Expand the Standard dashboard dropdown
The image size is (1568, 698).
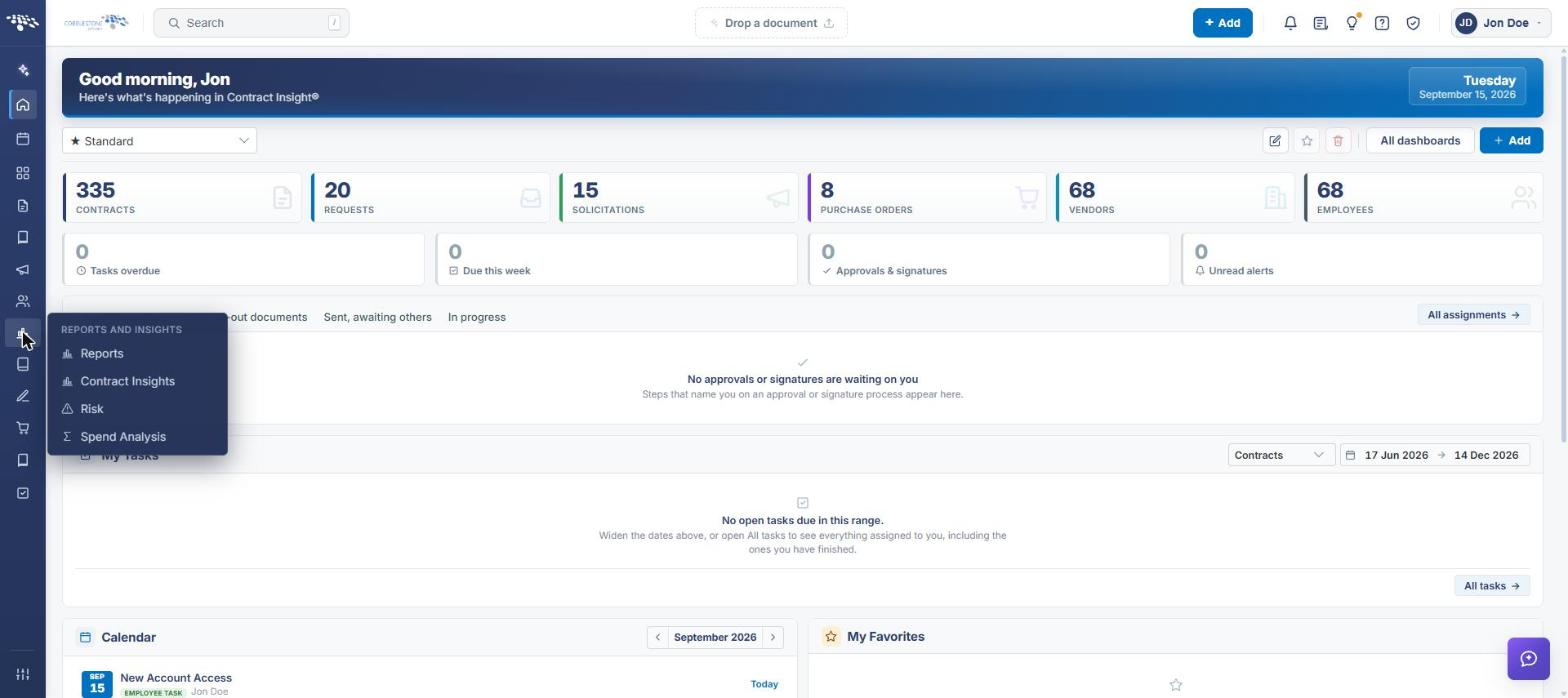(x=159, y=141)
